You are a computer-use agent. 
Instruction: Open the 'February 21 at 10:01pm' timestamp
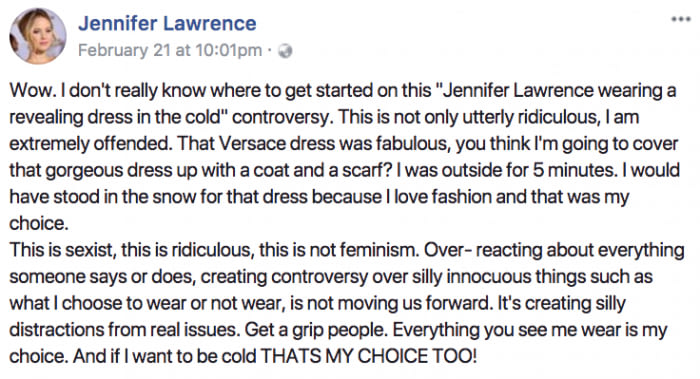point(170,50)
